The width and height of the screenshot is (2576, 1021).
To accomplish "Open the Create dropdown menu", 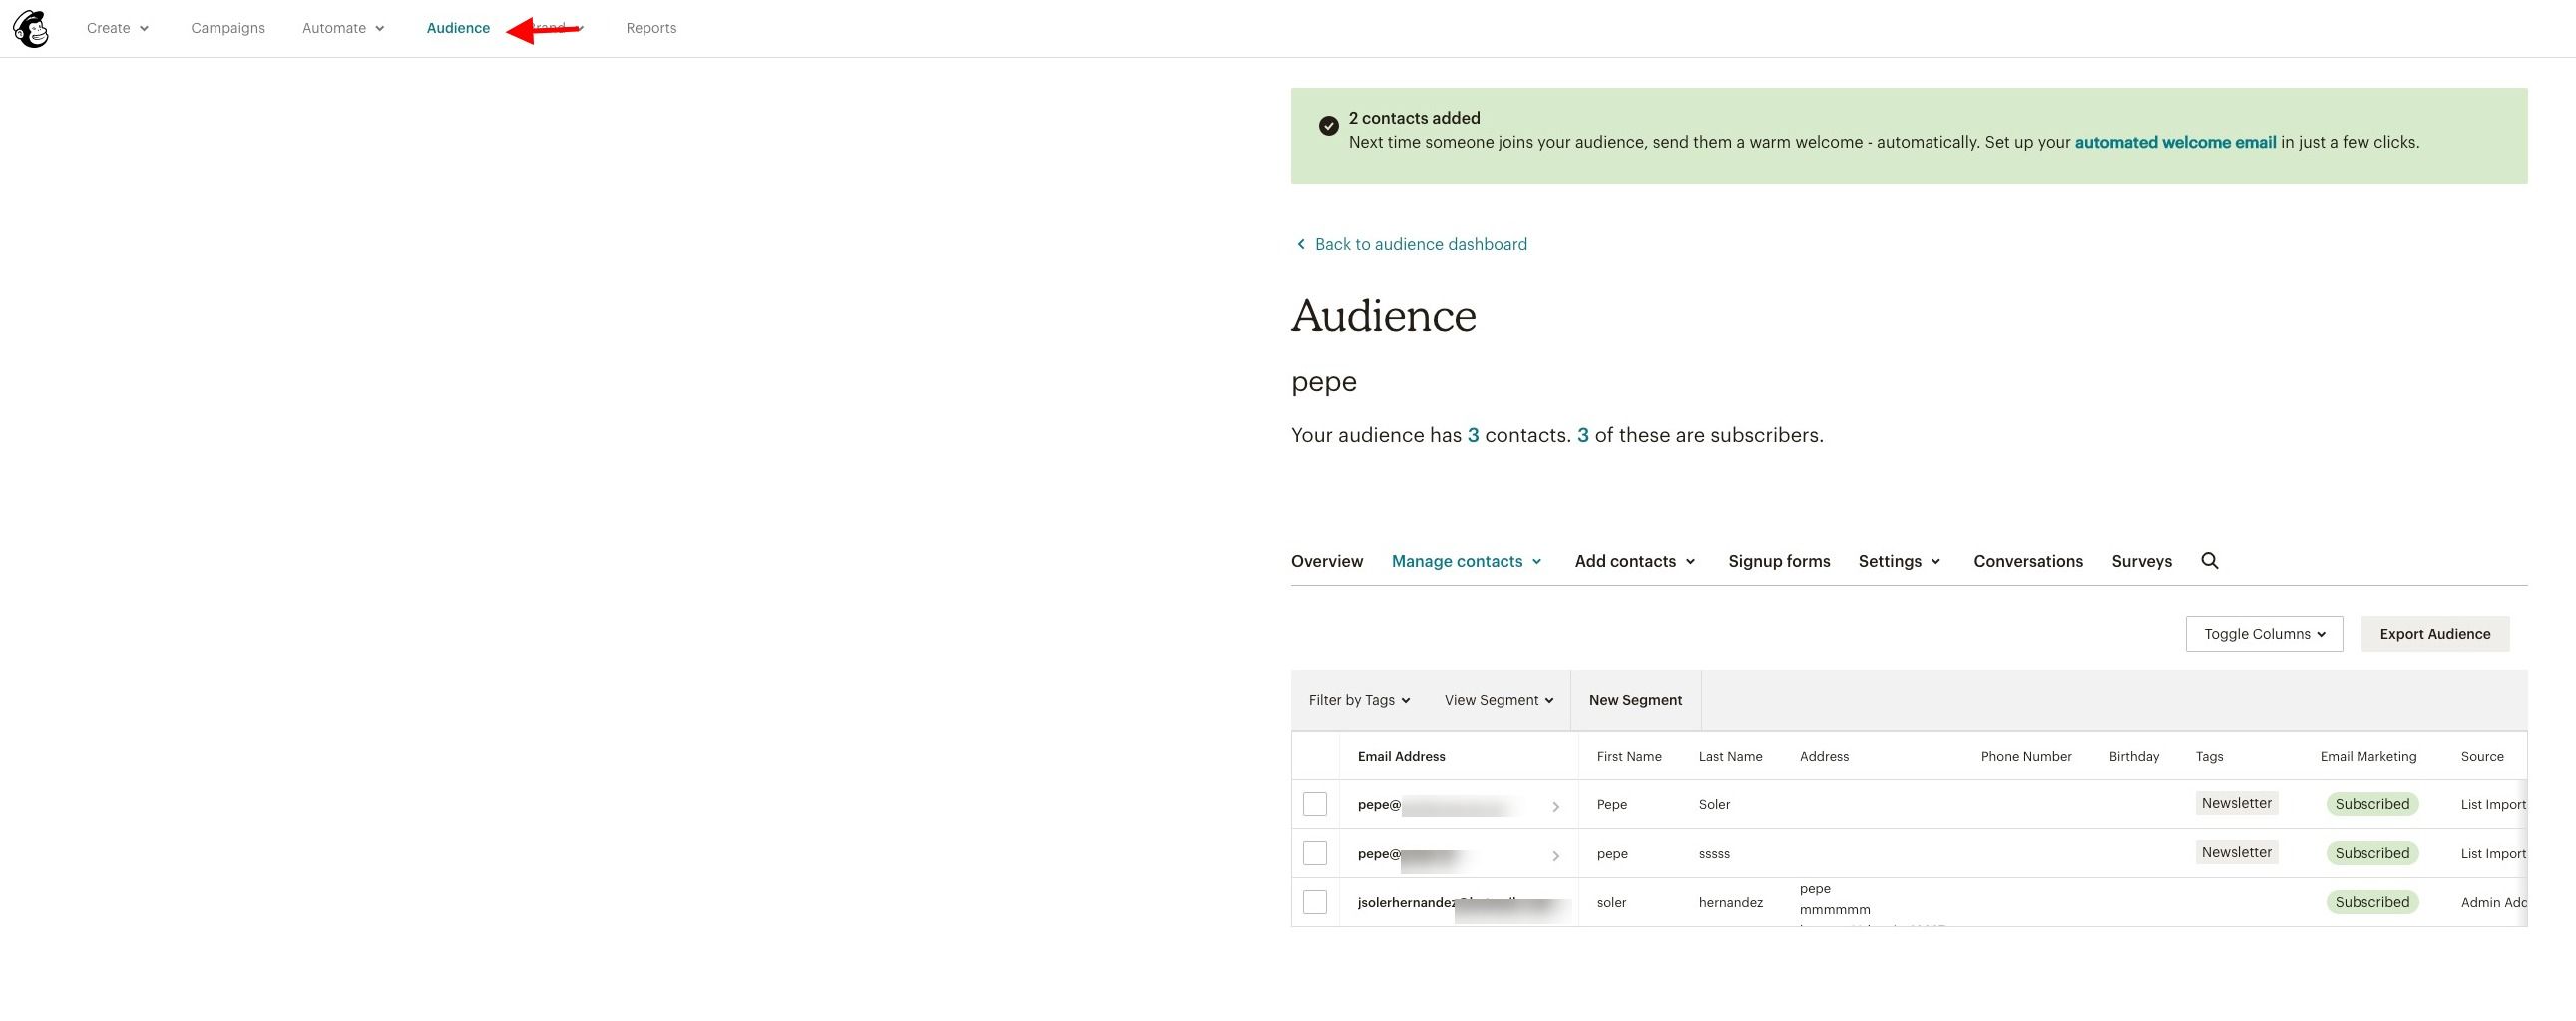I will (117, 28).
